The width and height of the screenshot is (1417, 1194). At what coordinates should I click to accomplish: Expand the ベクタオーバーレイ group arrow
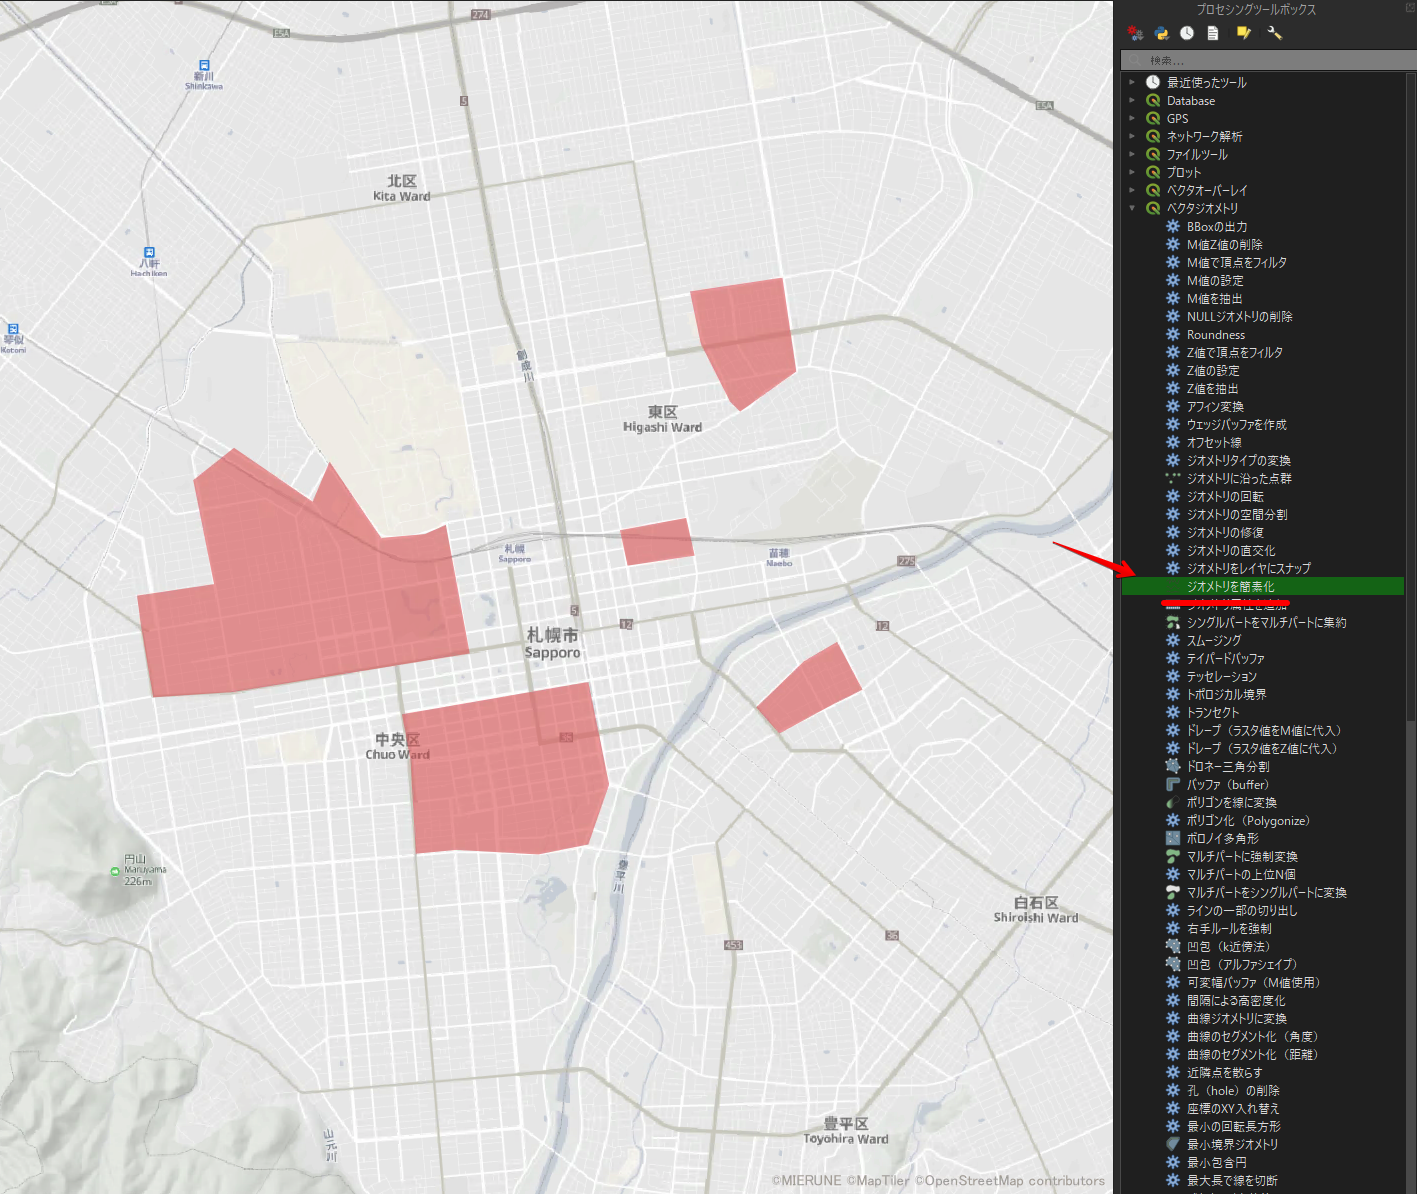coord(1132,190)
